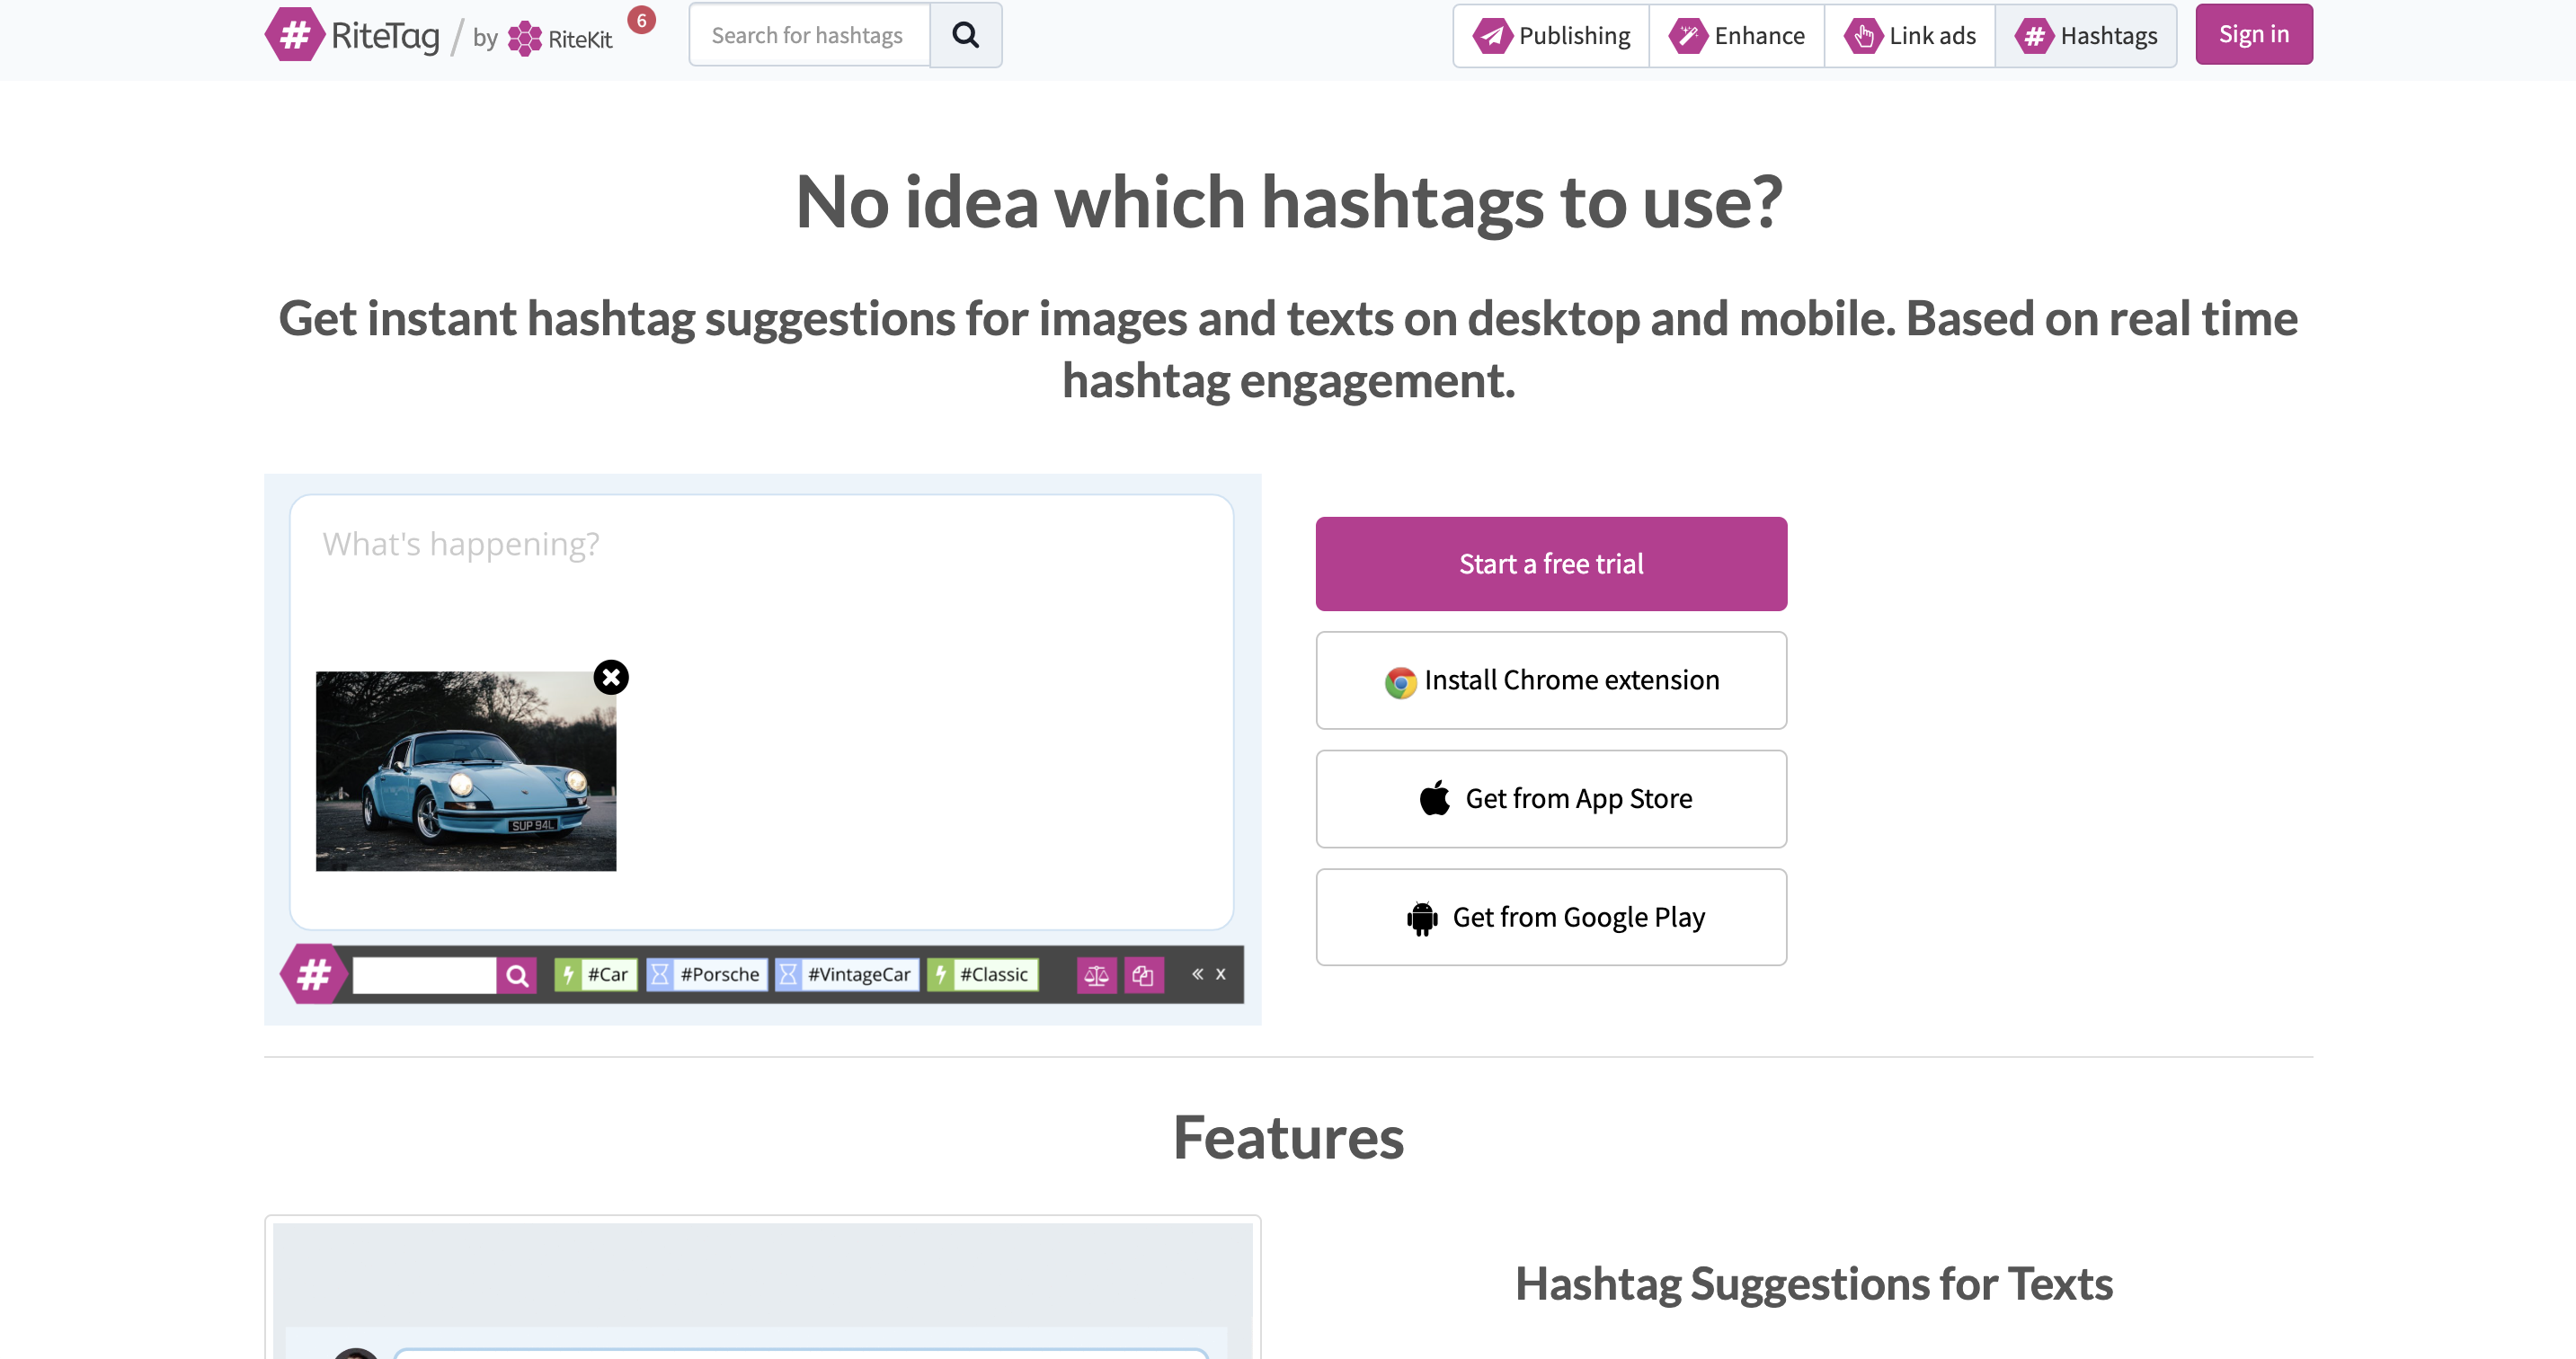Select the #Porsche hashtag suggestion
2576x1359 pixels.
point(707,974)
